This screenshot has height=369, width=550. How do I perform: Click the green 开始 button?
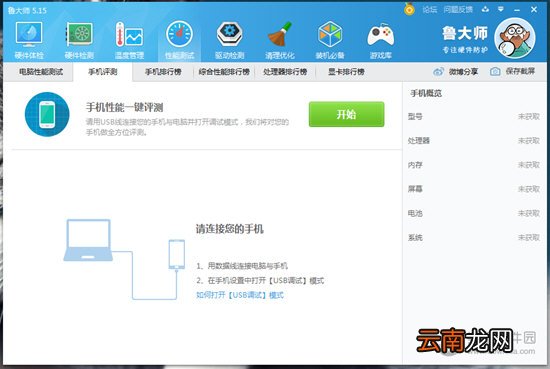click(x=346, y=114)
